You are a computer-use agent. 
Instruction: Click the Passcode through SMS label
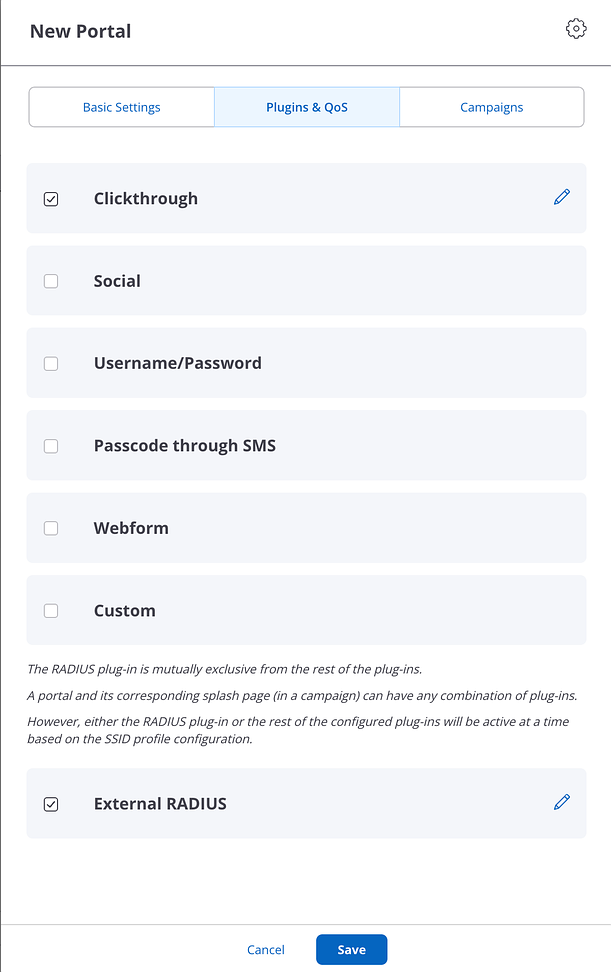[185, 446]
